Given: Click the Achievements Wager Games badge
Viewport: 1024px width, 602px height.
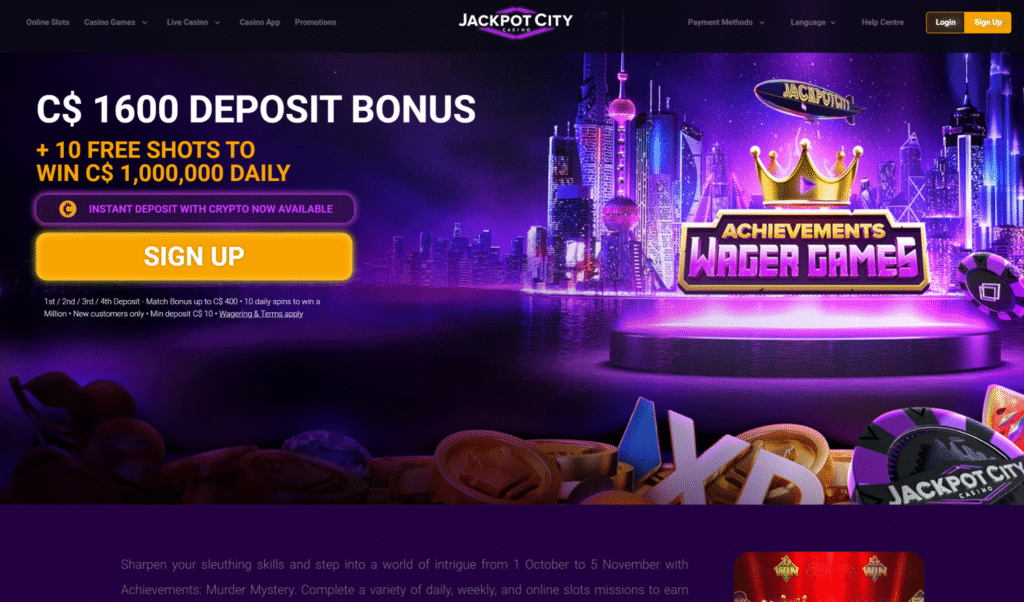Looking at the screenshot, I should coord(804,251).
